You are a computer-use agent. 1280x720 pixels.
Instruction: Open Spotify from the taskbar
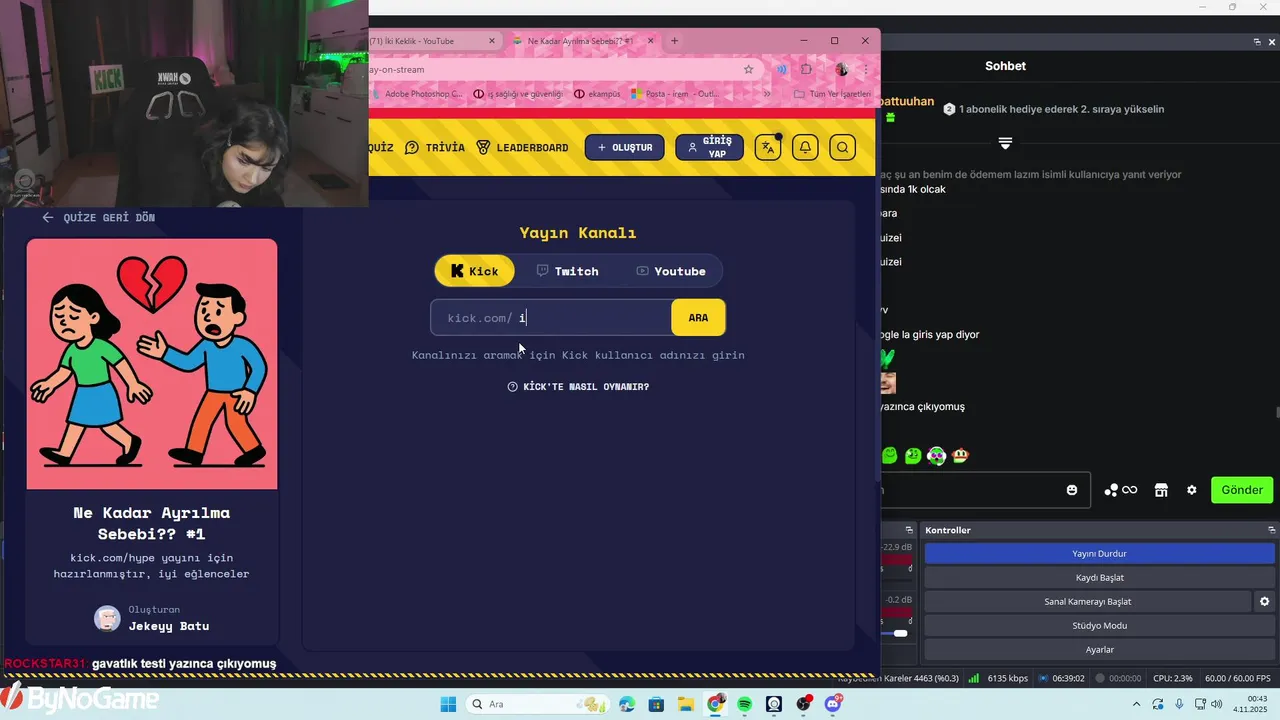(744, 704)
